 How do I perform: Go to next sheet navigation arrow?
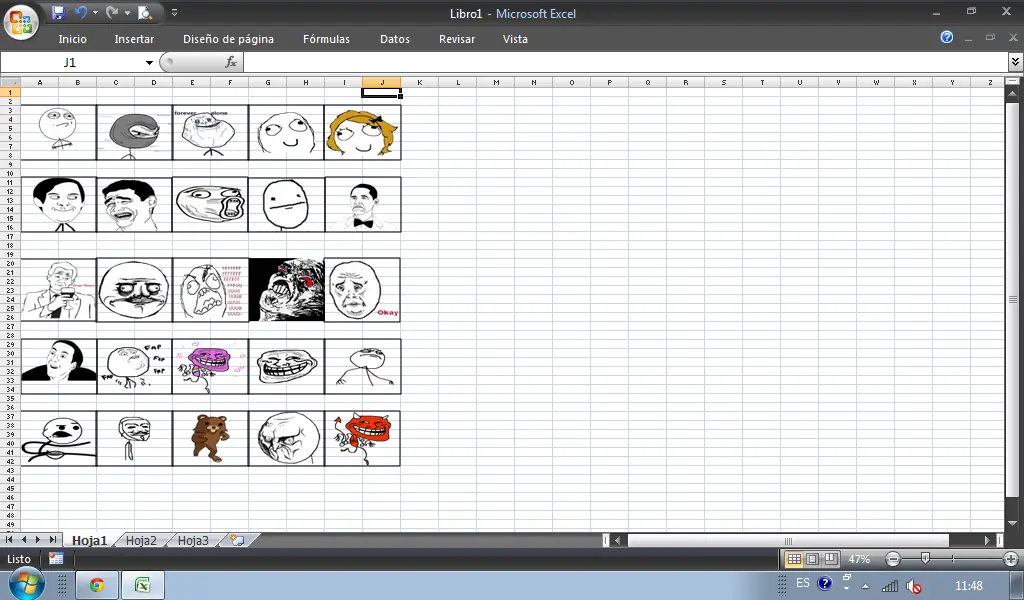click(x=38, y=540)
